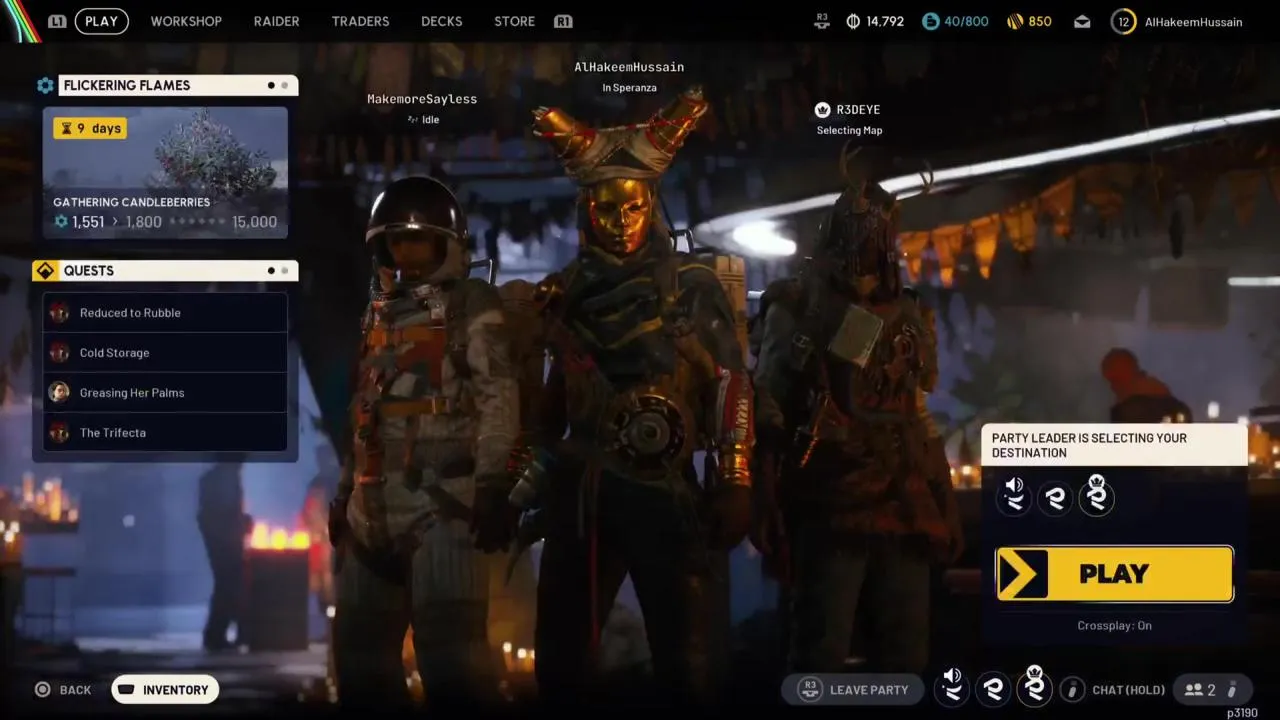Click the 15,000 final goal value
This screenshot has width=1280, height=720.
click(x=254, y=222)
